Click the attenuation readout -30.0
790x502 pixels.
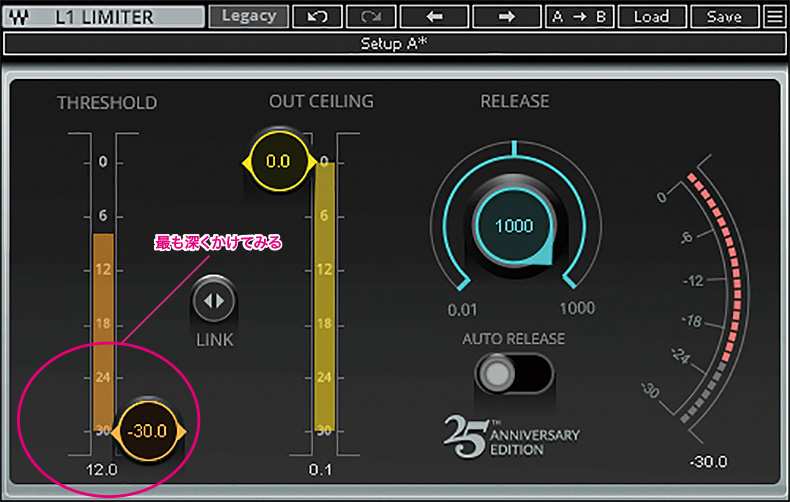coord(708,462)
